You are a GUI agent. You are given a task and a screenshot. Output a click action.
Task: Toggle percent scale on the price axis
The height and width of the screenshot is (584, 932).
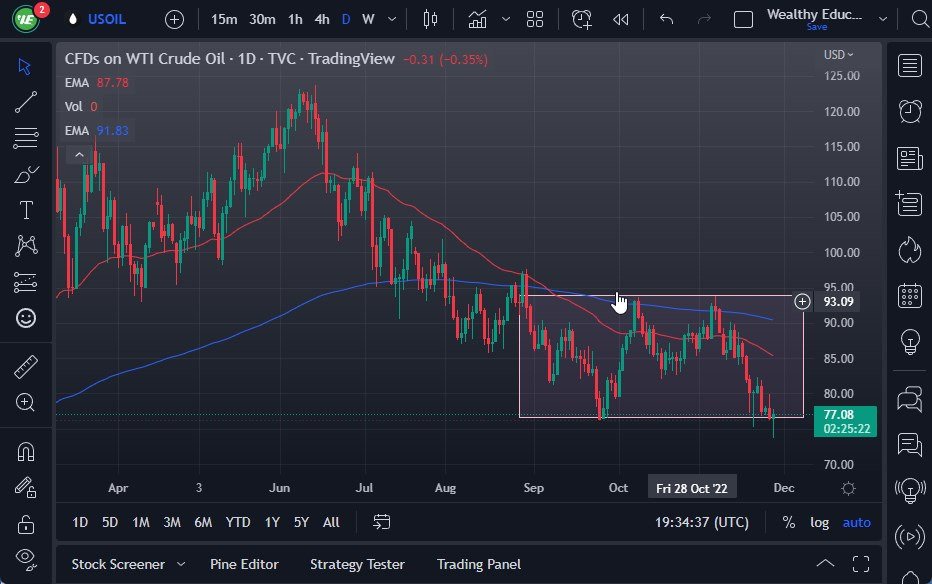pyautogui.click(x=788, y=522)
